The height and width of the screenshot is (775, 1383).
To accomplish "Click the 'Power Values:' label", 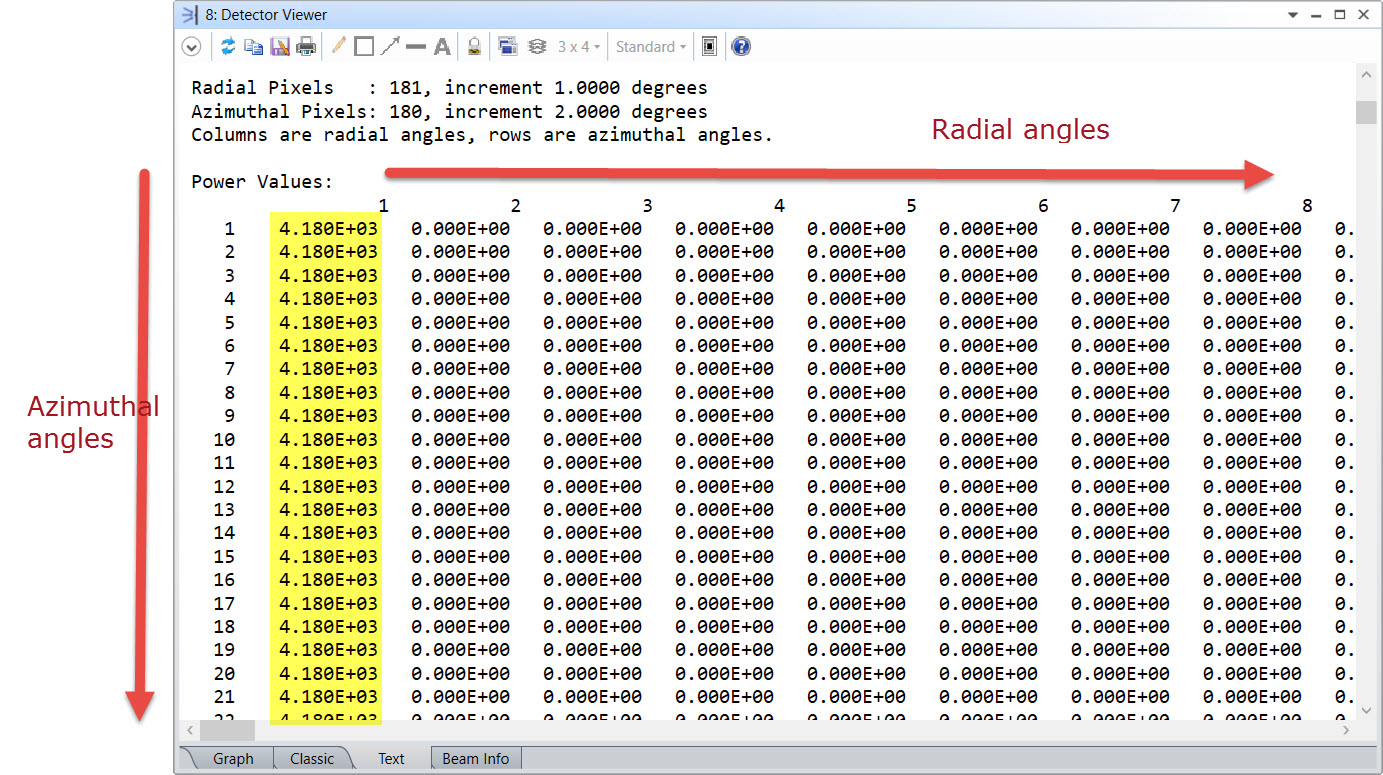I will point(262,182).
